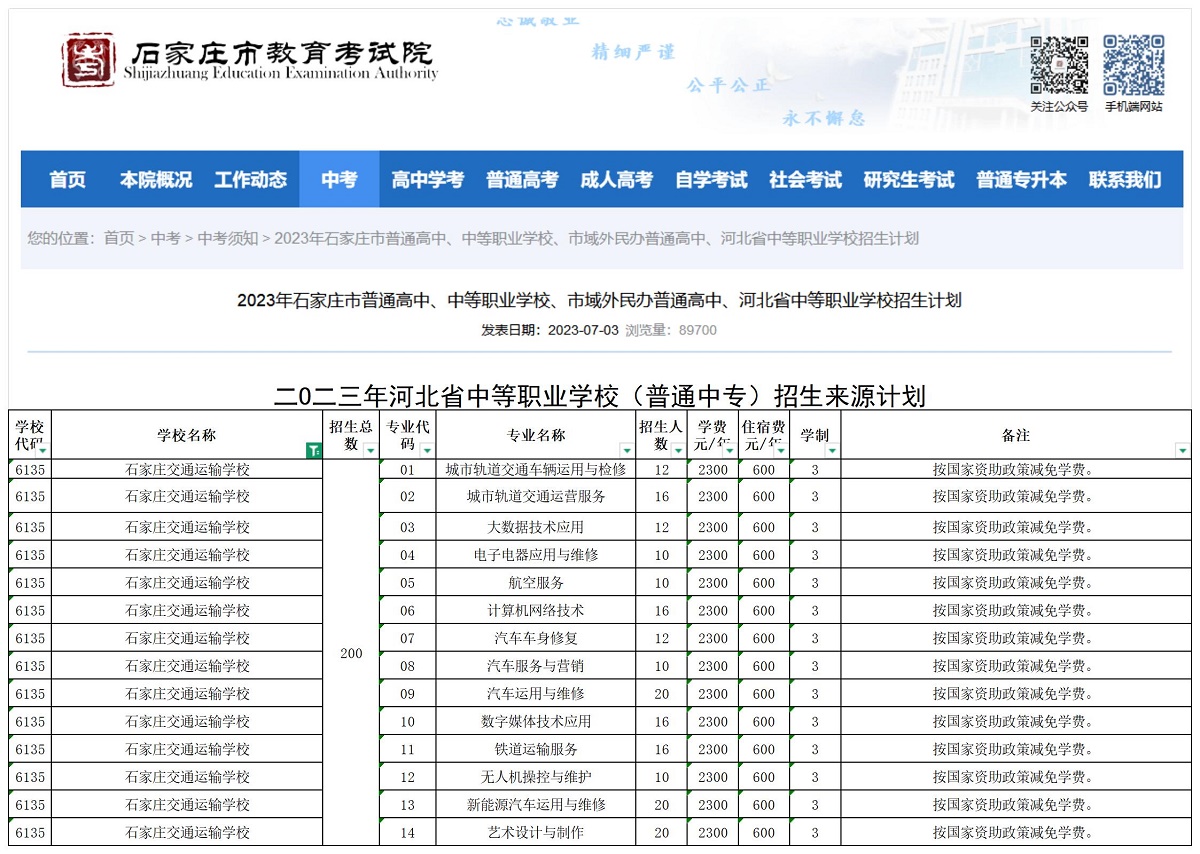Open the 普通高考 menu
This screenshot has height=854, width=1200.
(522, 179)
